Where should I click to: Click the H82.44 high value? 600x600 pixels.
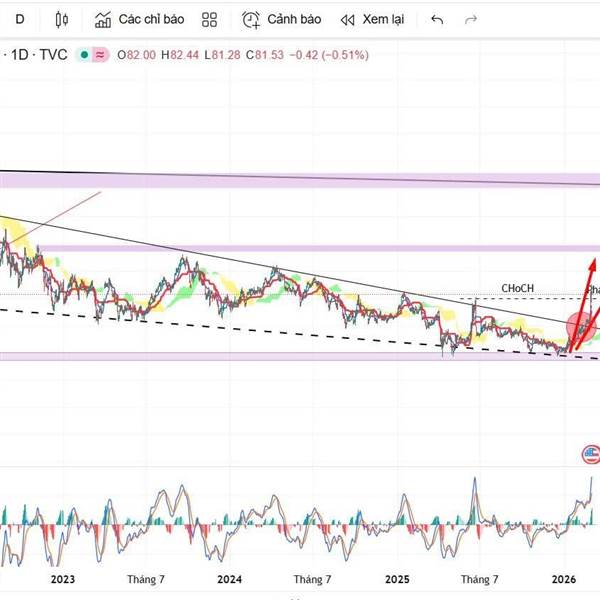click(180, 55)
